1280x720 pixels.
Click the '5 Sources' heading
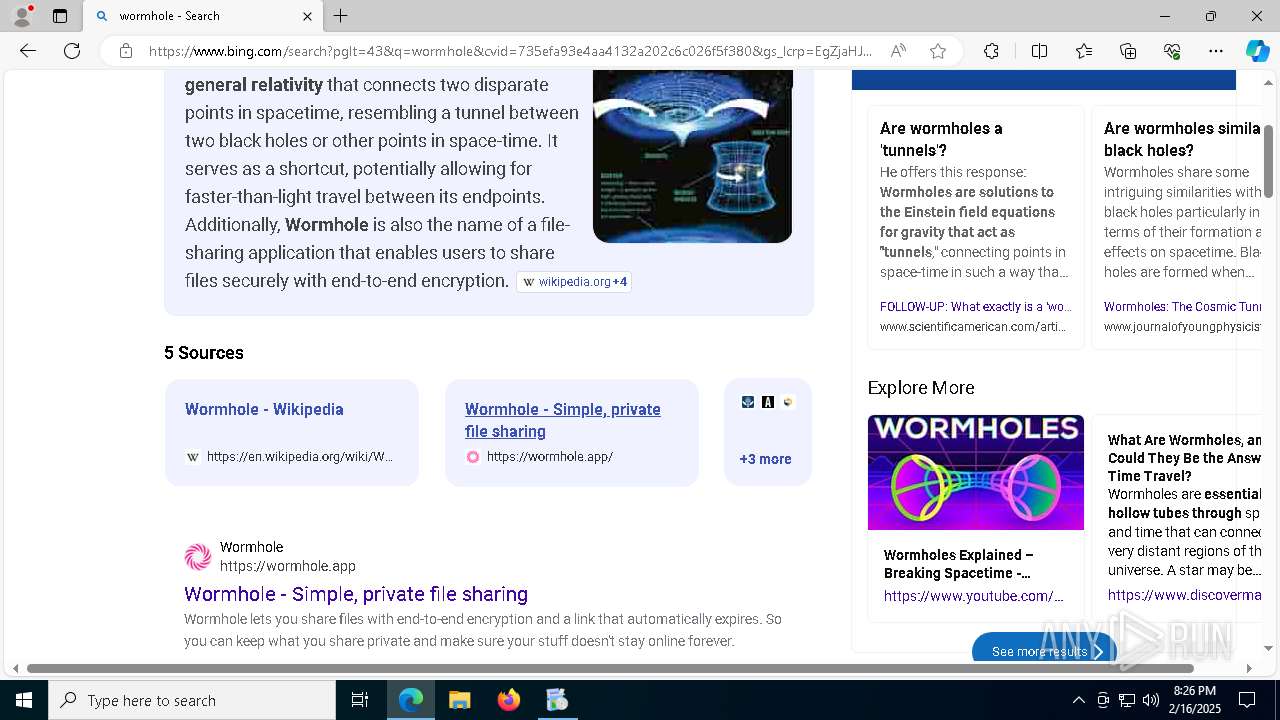(x=204, y=353)
